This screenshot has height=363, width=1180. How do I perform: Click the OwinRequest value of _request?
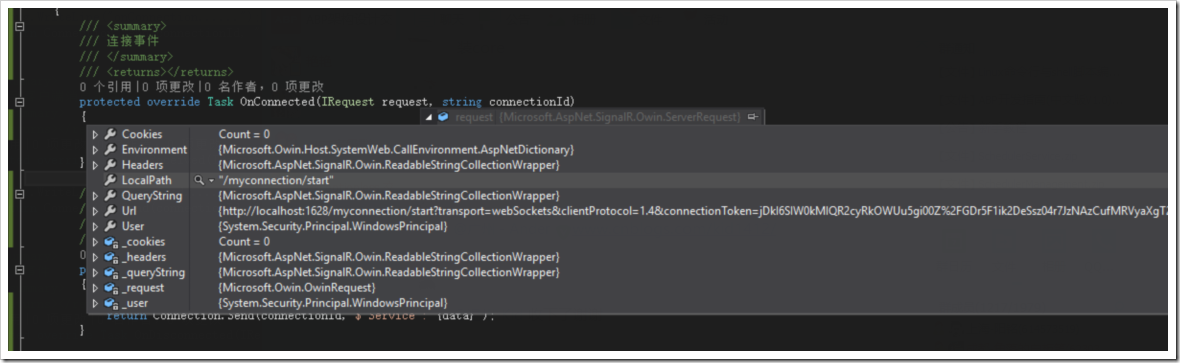[297, 288]
